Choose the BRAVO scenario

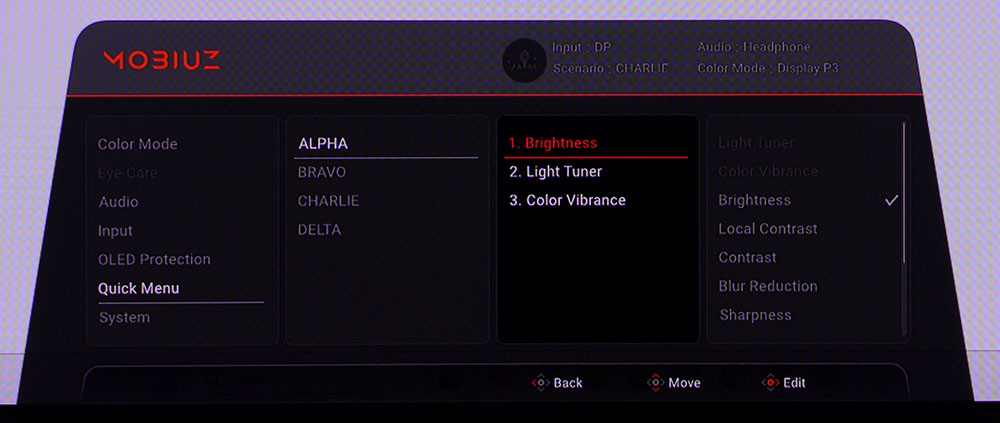322,172
